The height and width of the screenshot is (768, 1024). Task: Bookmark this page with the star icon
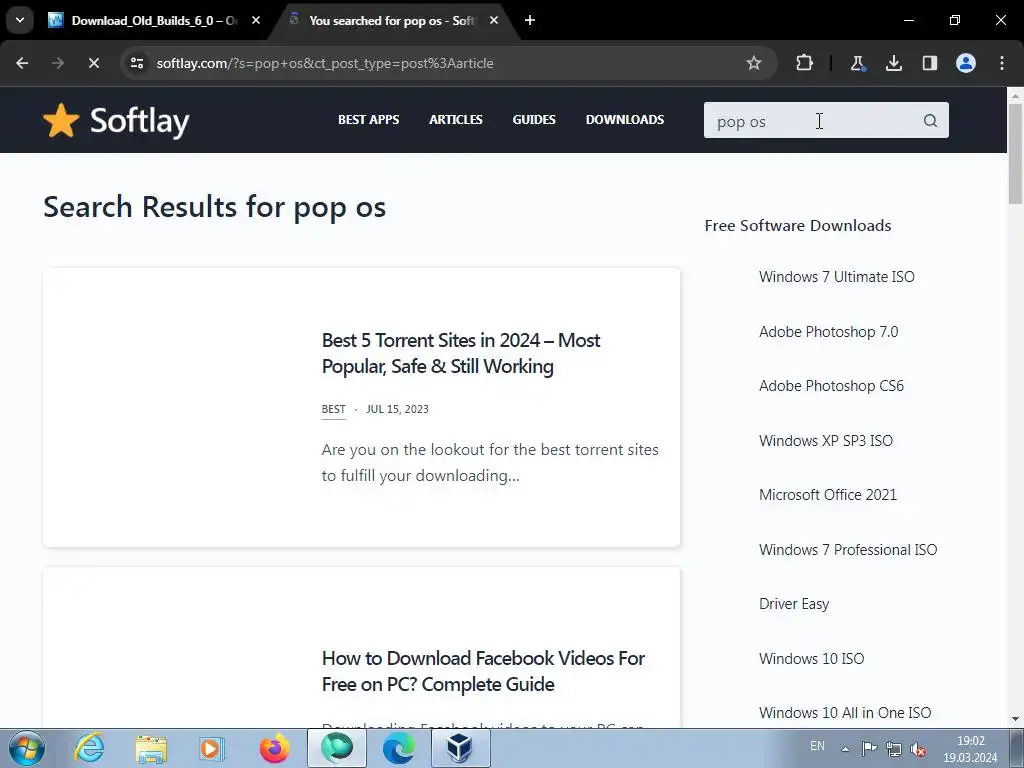click(754, 63)
